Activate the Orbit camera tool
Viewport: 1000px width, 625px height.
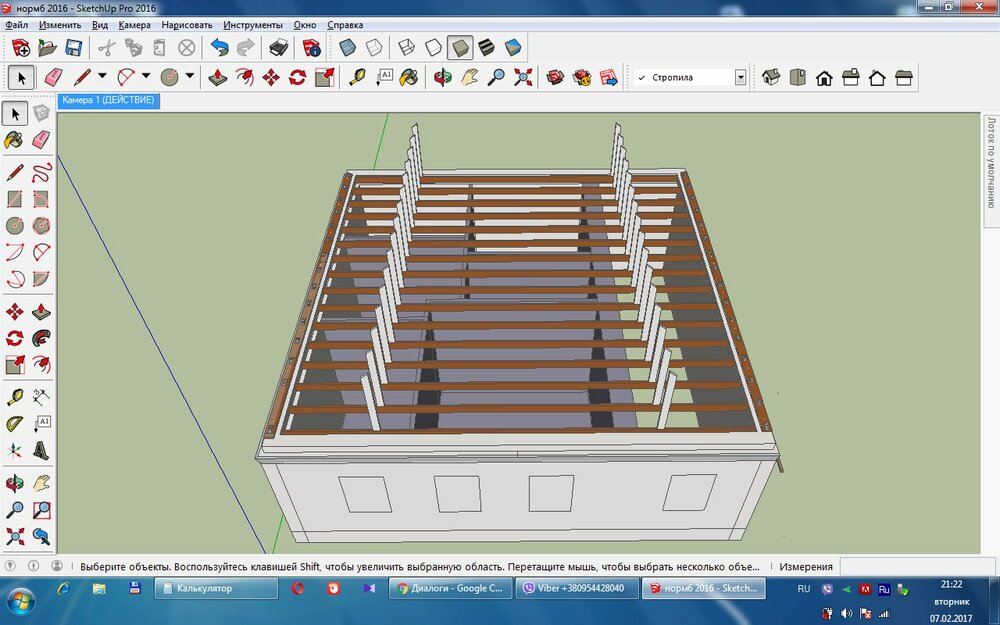tap(442, 77)
